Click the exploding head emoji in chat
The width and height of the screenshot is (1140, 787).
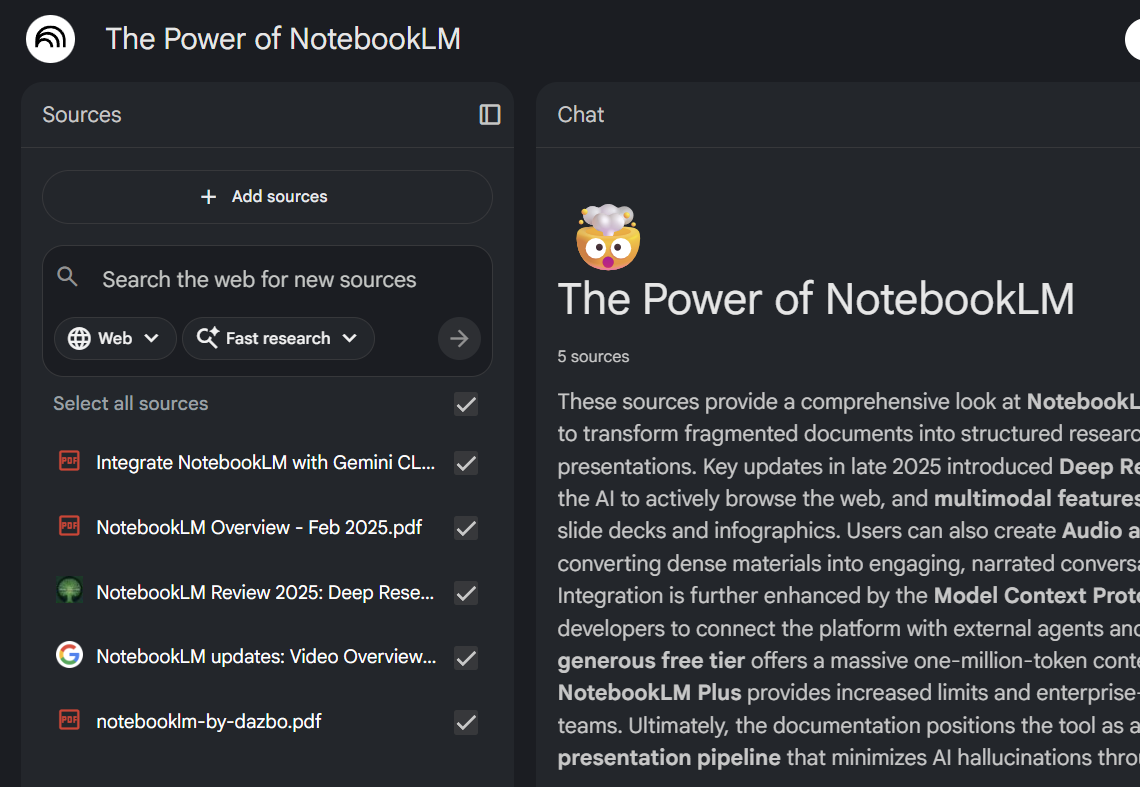point(608,237)
